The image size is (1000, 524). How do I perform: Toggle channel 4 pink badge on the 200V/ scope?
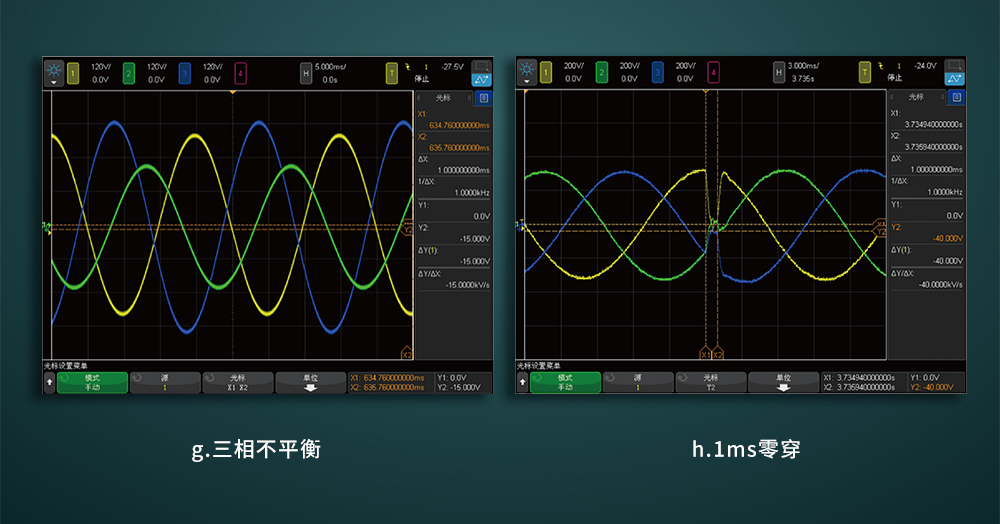coord(713,72)
